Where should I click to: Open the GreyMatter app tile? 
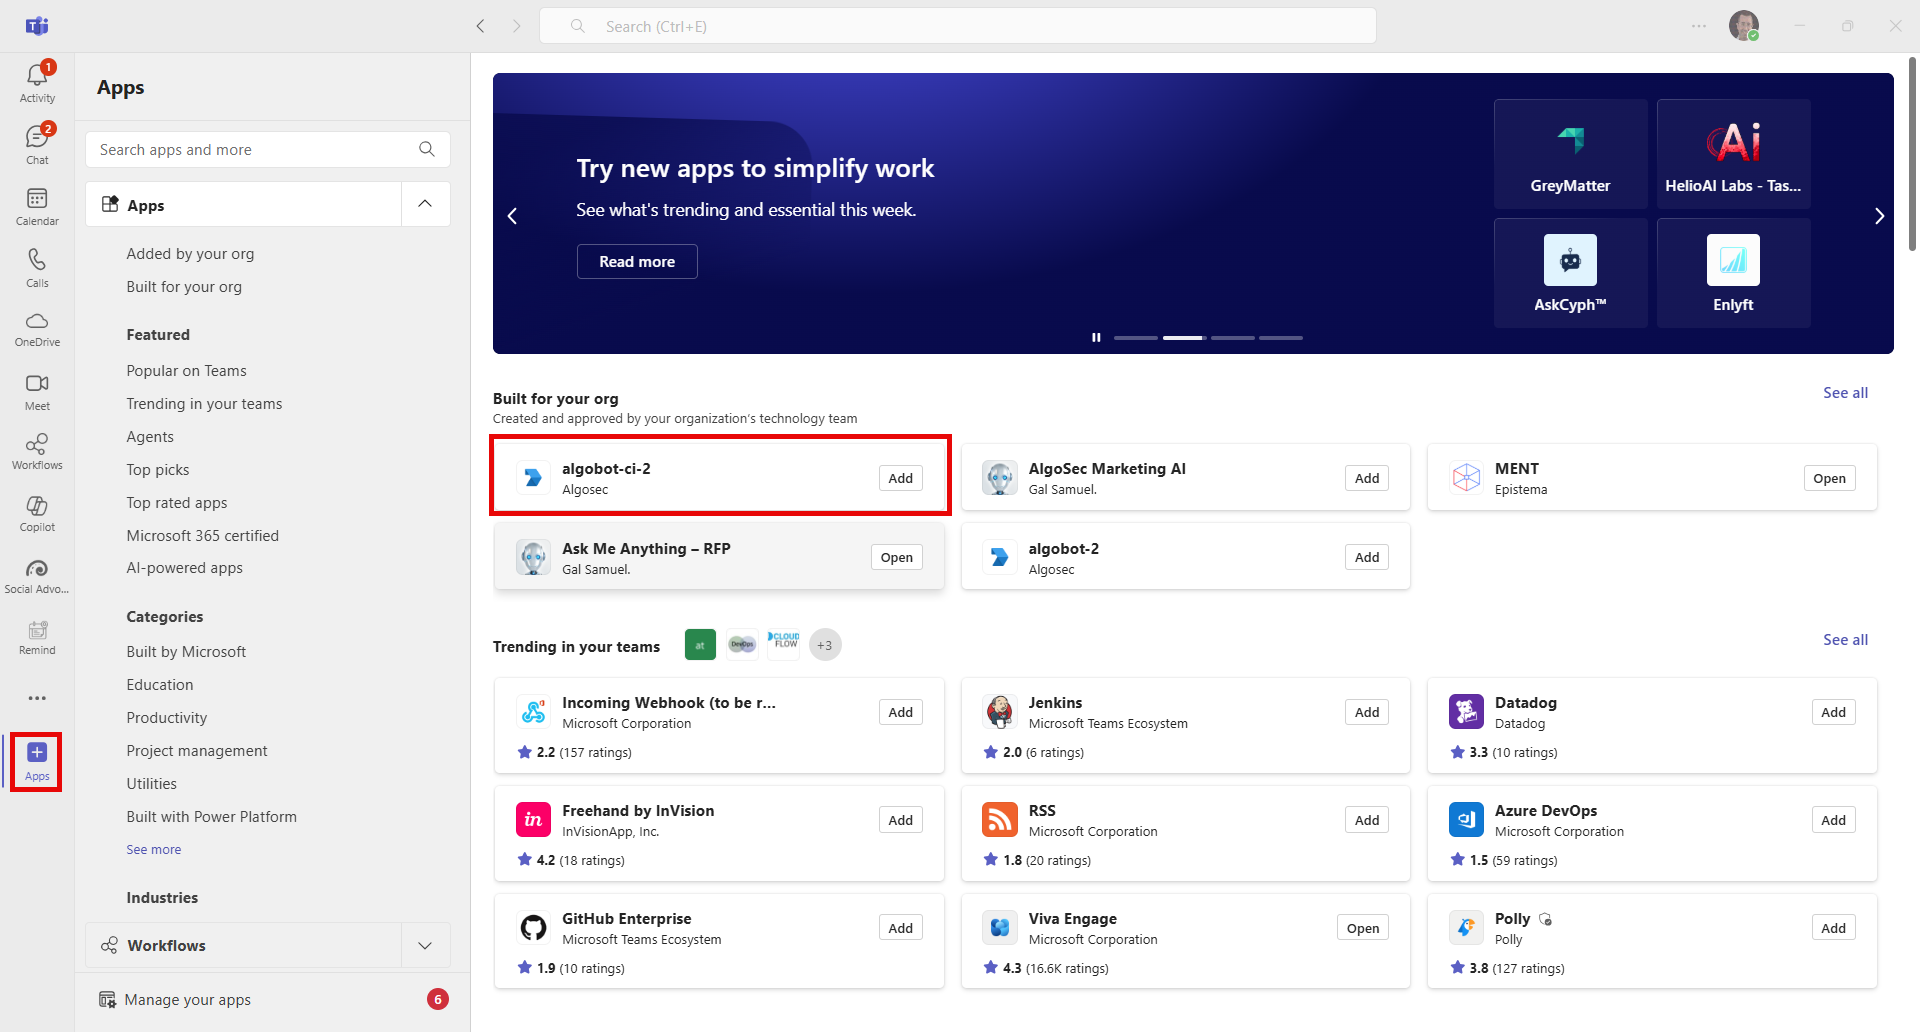coord(1570,154)
